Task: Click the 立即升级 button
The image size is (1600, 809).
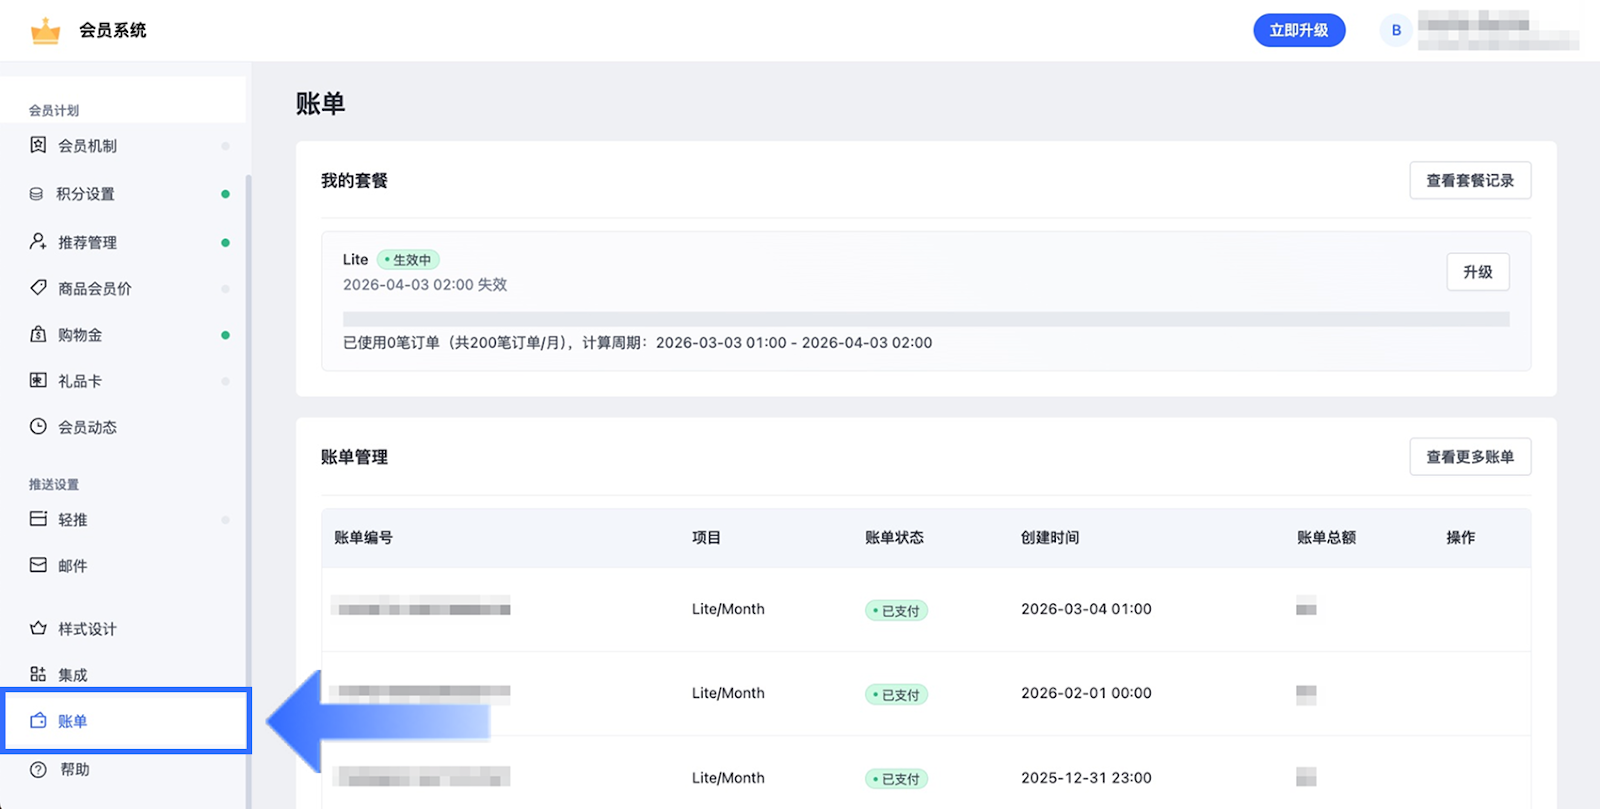Action: (1298, 30)
